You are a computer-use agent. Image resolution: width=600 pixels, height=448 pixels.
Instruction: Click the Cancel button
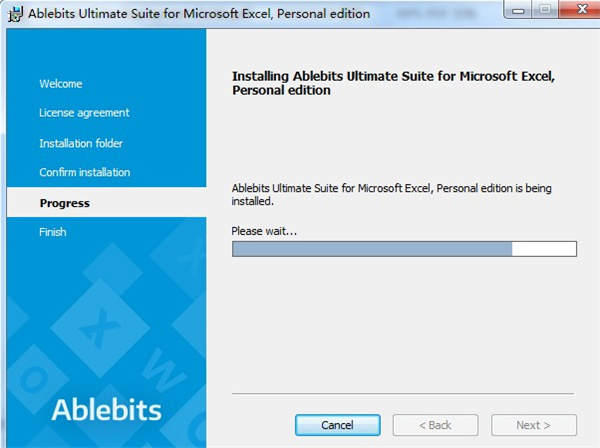(338, 425)
